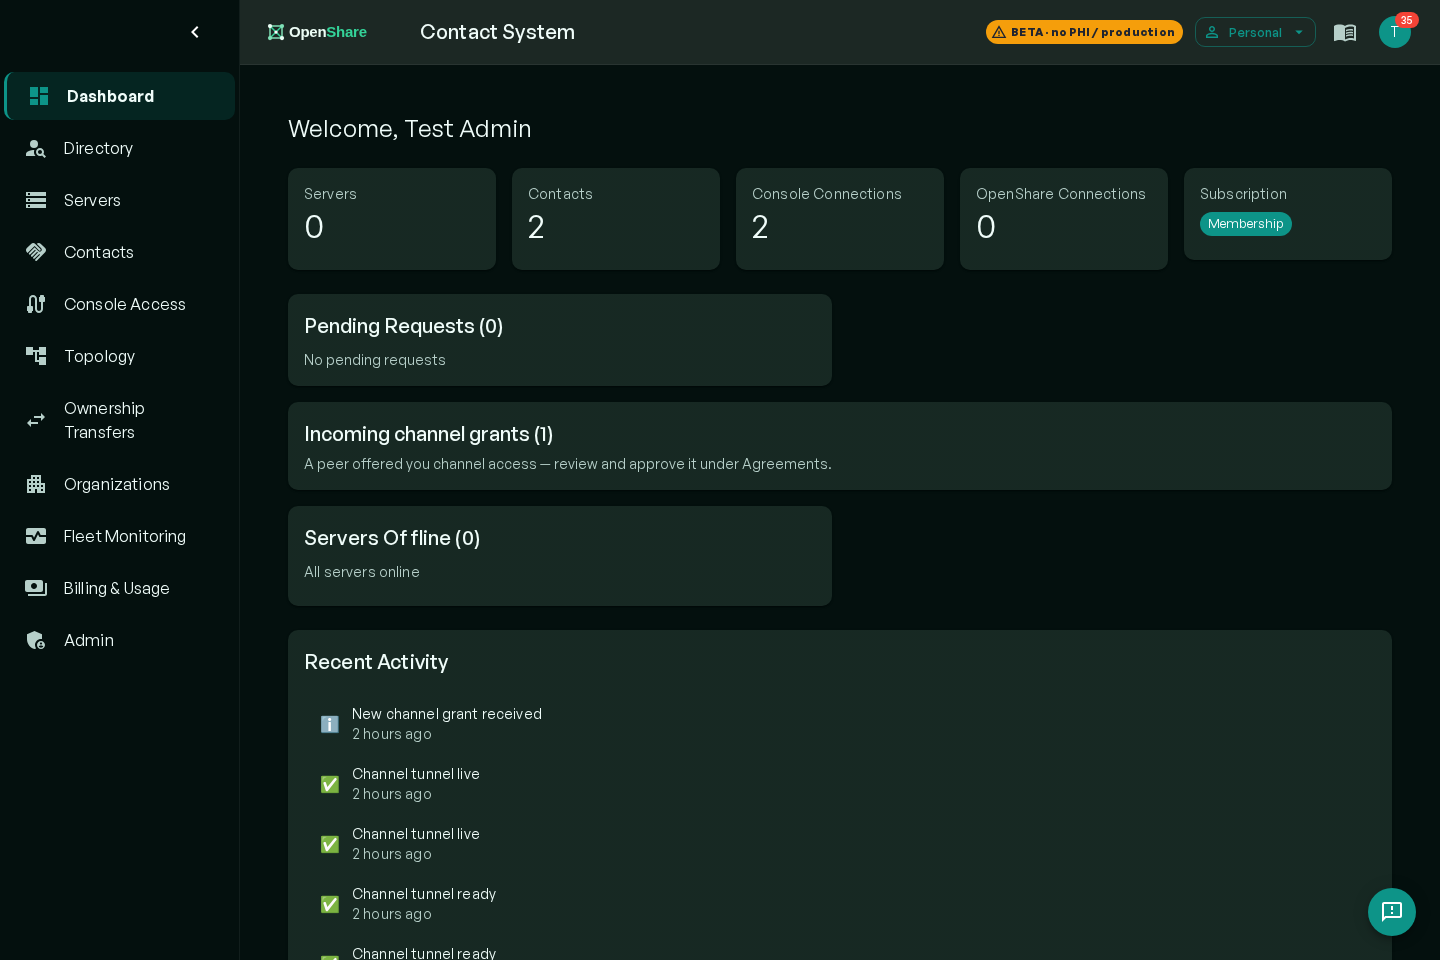Go to Organizations
Viewport: 1440px width, 960px height.
pos(120,484)
